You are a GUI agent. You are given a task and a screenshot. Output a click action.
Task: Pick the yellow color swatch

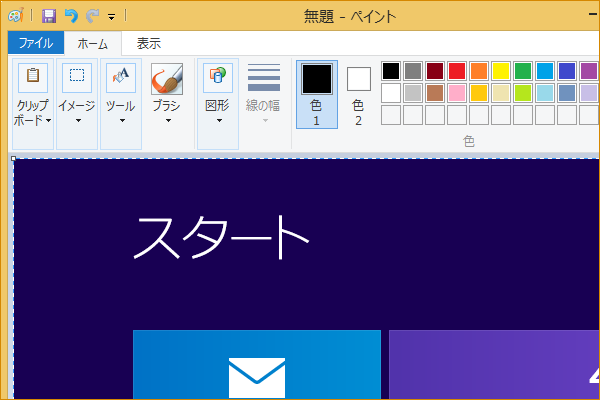[501, 71]
